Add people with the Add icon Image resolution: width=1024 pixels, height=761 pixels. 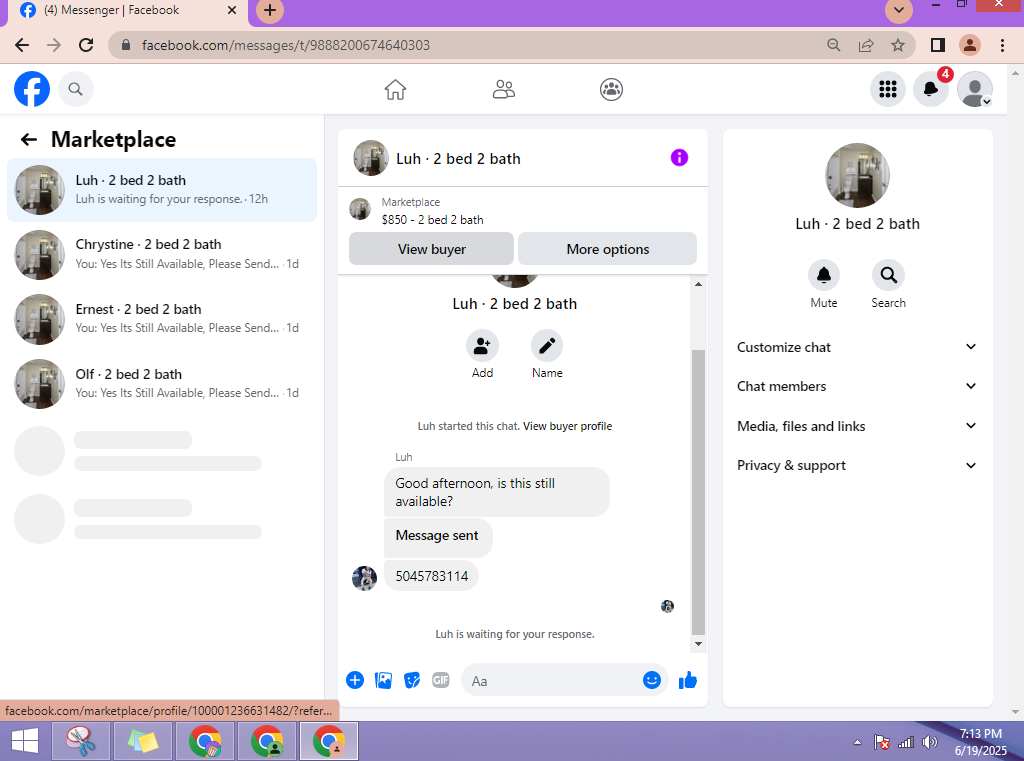click(482, 346)
